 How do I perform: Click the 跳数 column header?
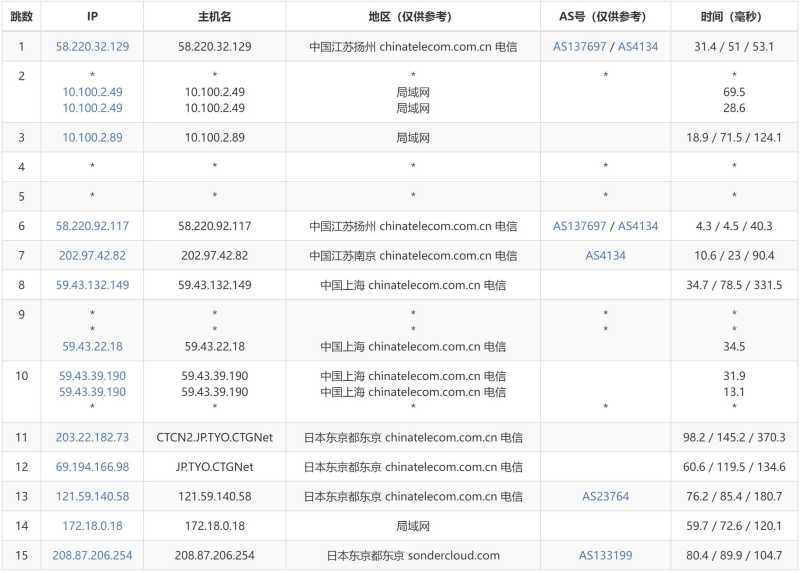[x=21, y=17]
